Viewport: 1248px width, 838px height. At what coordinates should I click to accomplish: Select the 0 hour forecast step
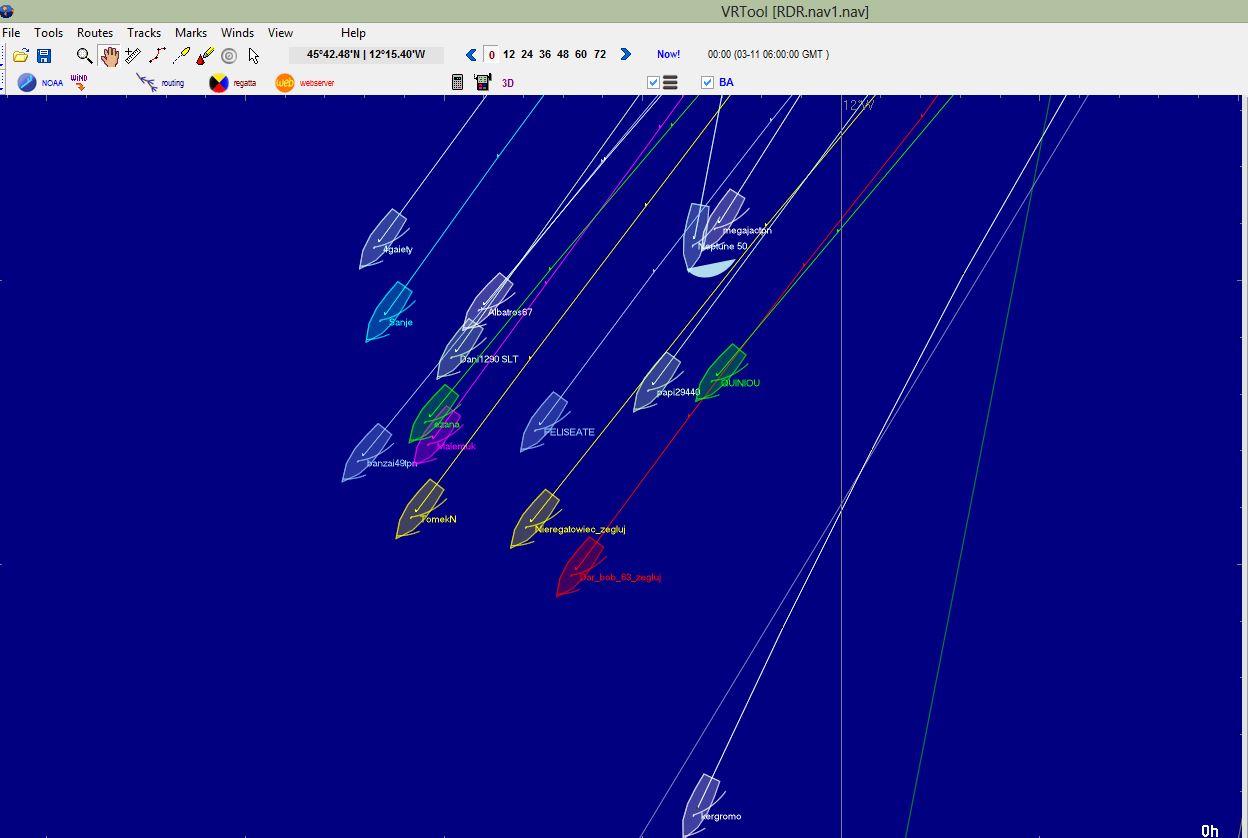pyautogui.click(x=491, y=55)
